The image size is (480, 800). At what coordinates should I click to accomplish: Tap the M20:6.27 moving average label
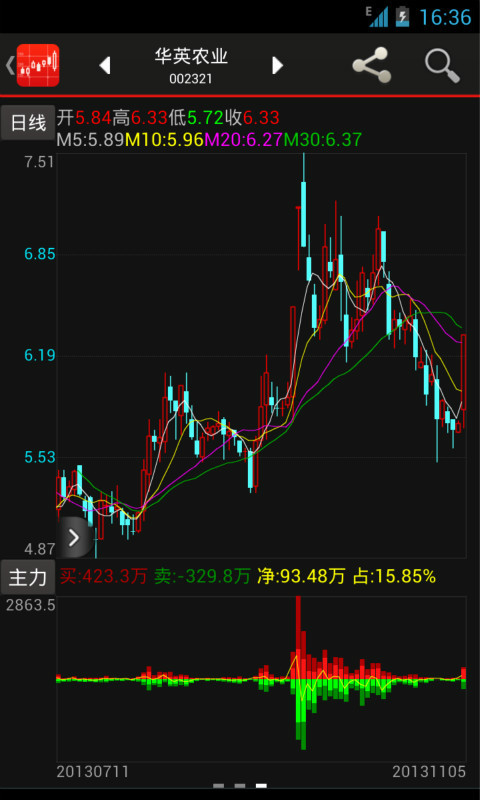click(x=244, y=139)
